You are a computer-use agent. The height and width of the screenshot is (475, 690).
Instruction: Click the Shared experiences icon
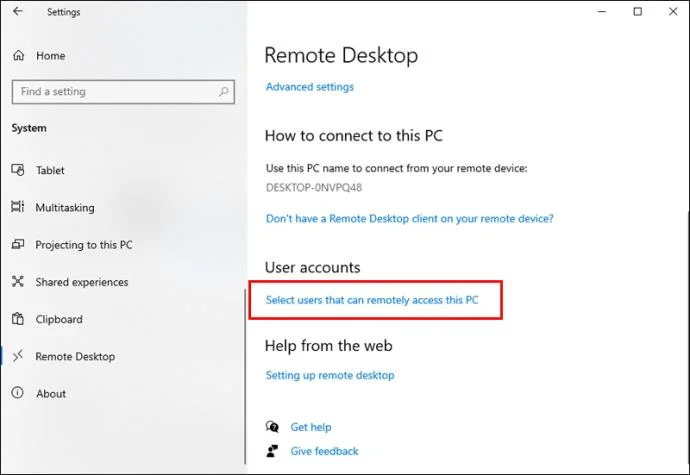(18, 282)
